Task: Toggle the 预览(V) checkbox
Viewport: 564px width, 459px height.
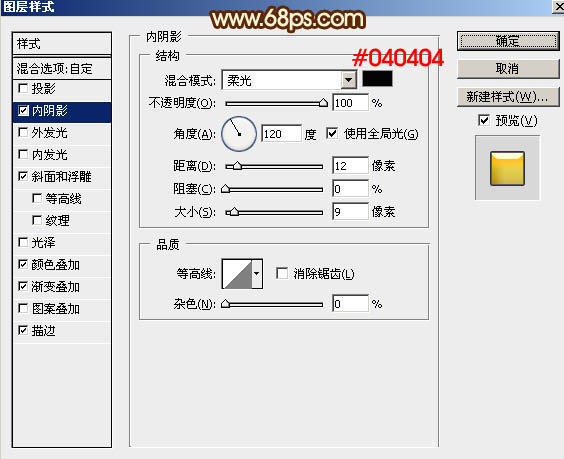Action: click(484, 120)
